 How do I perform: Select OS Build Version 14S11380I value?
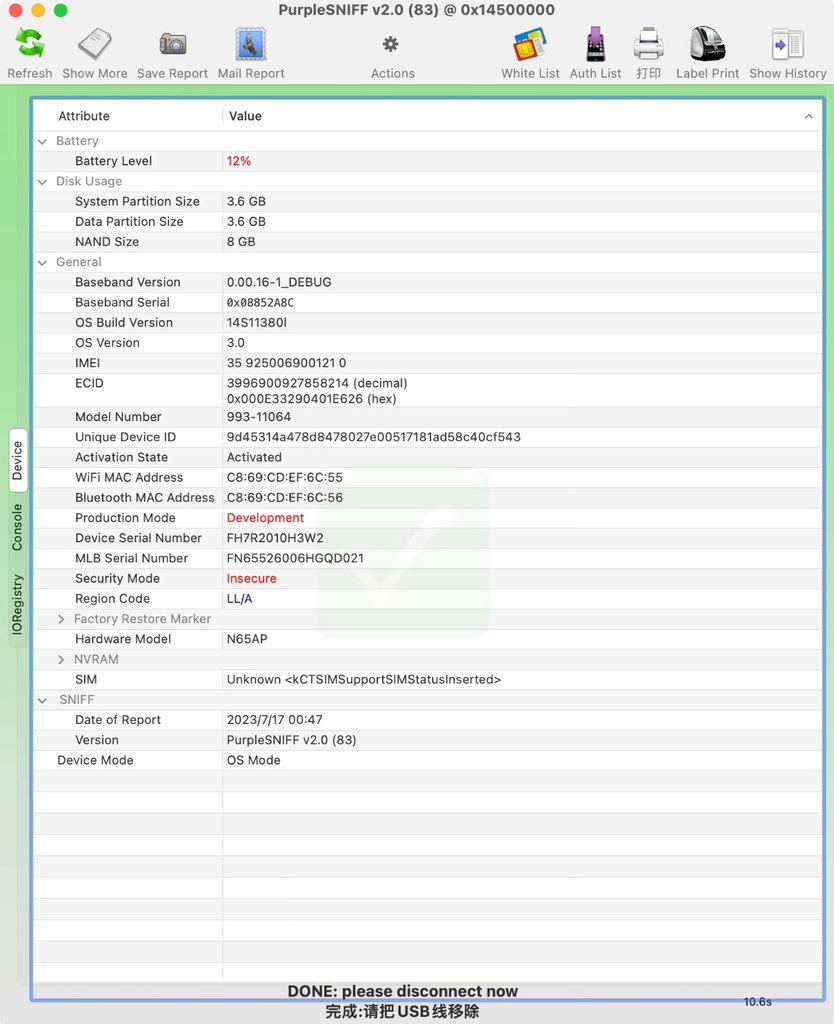pos(257,323)
